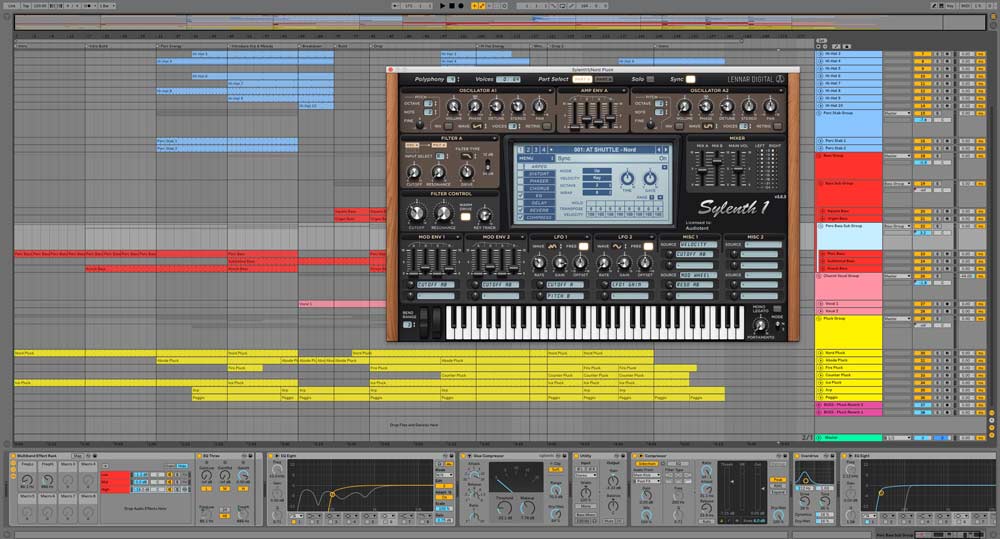Click the Stop button in the transport
The height and width of the screenshot is (539, 1000).
click(452, 6)
